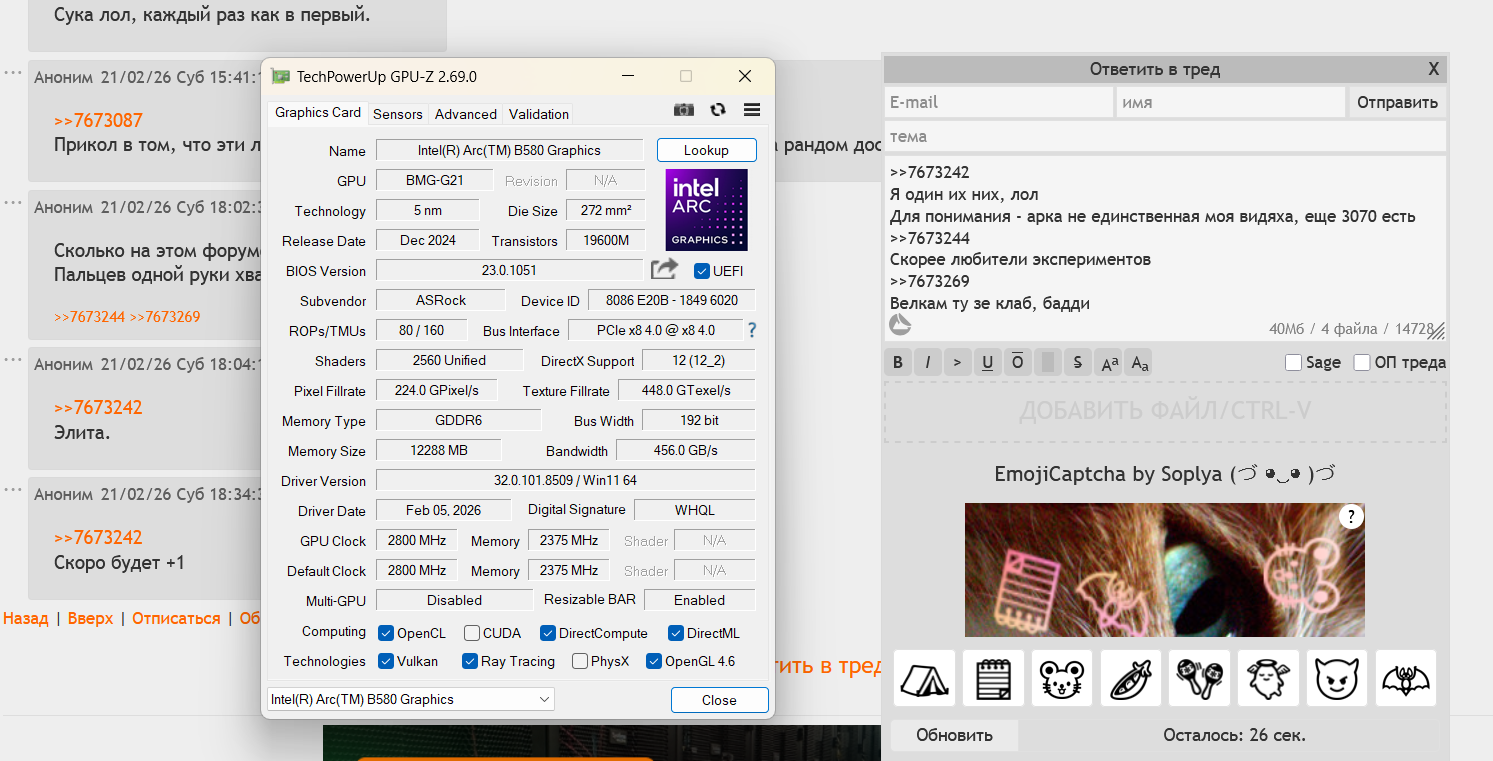Apply subscript formatting in reply form
Viewport: 1493px width, 761px height.
click(1140, 362)
